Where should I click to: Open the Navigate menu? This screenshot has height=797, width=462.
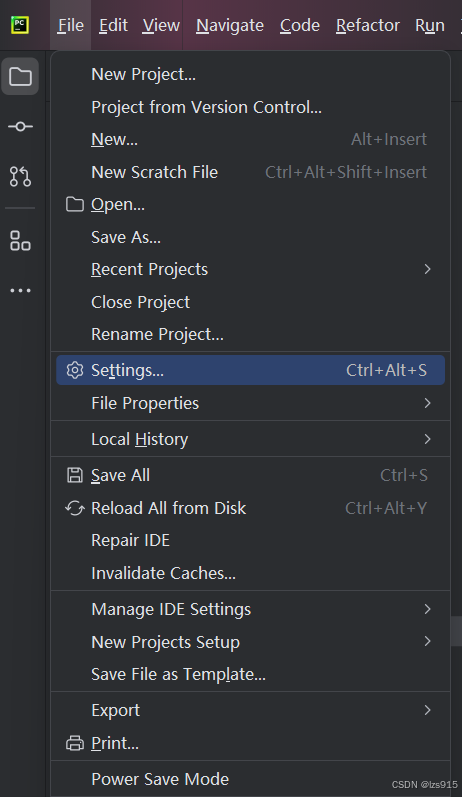(230, 25)
